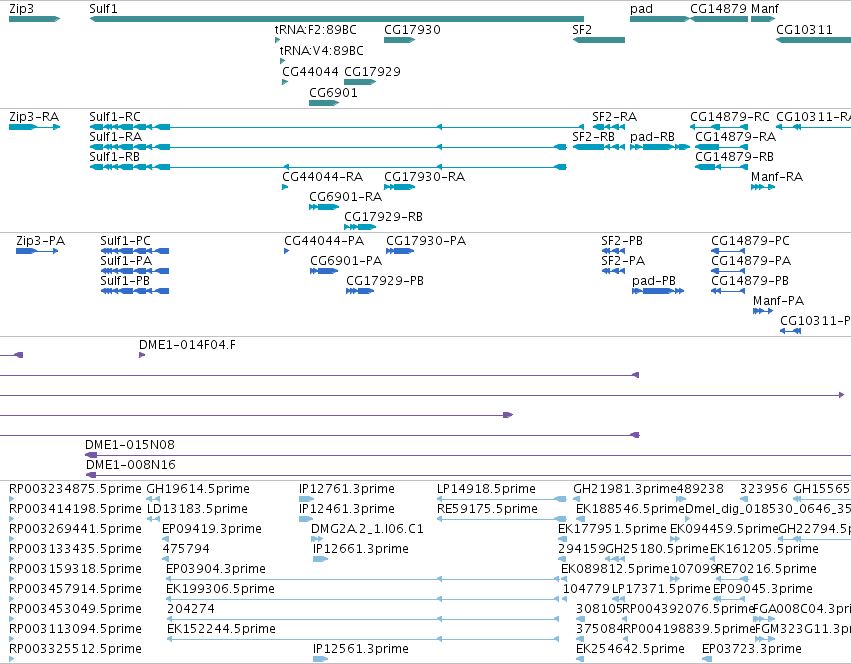This screenshot has height=664, width=851.
Task: Select the Sulf1-PC protein label
Action: point(125,241)
